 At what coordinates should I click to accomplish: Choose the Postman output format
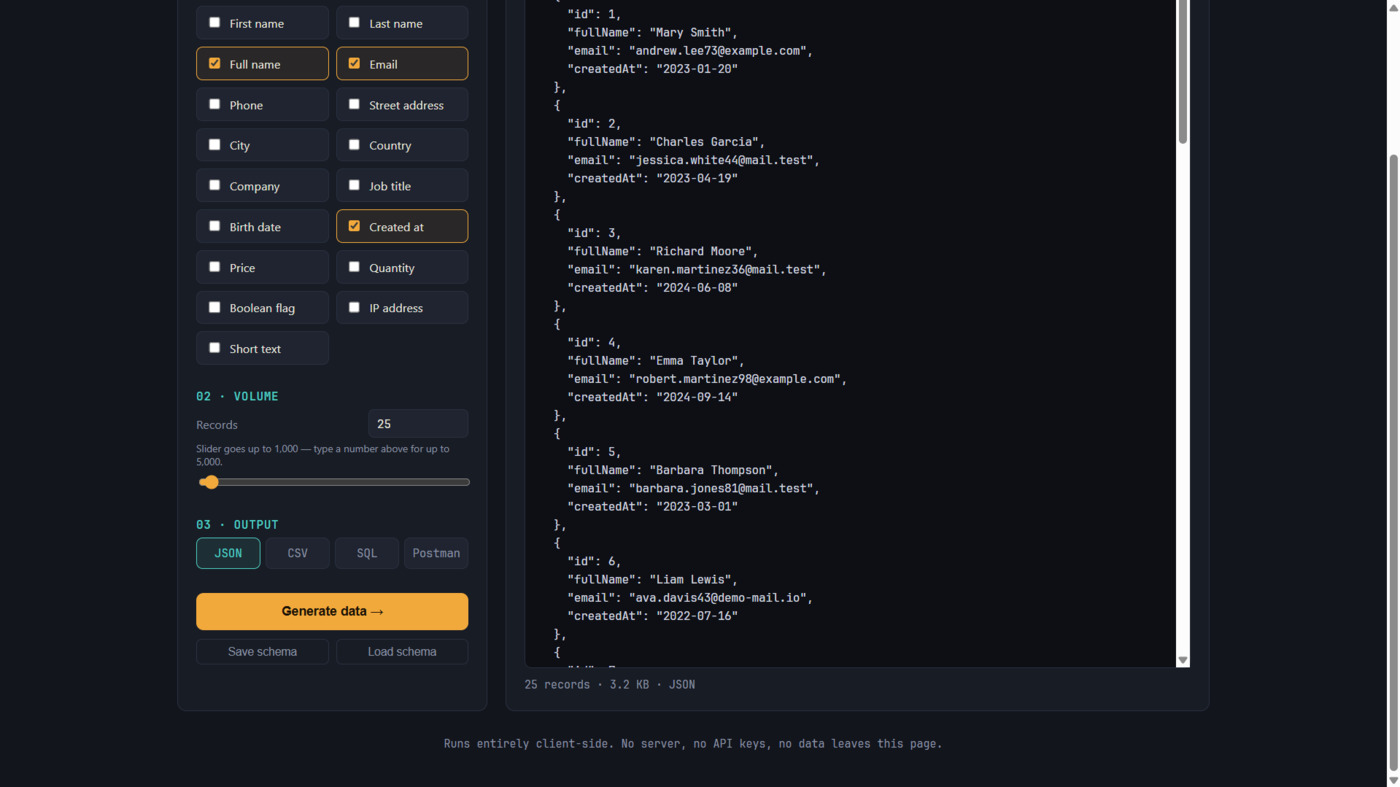pyautogui.click(x=436, y=553)
